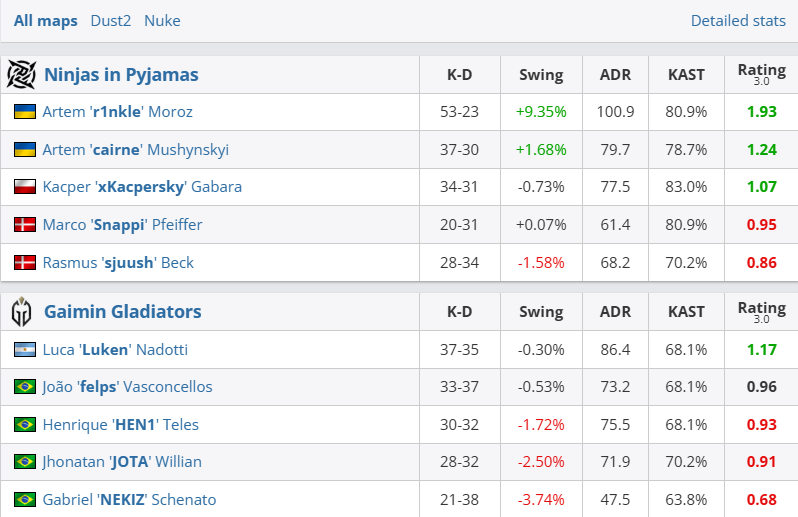Open Ninjas in Pyjamas team page
Viewport: 798px width, 517px height.
point(121,74)
